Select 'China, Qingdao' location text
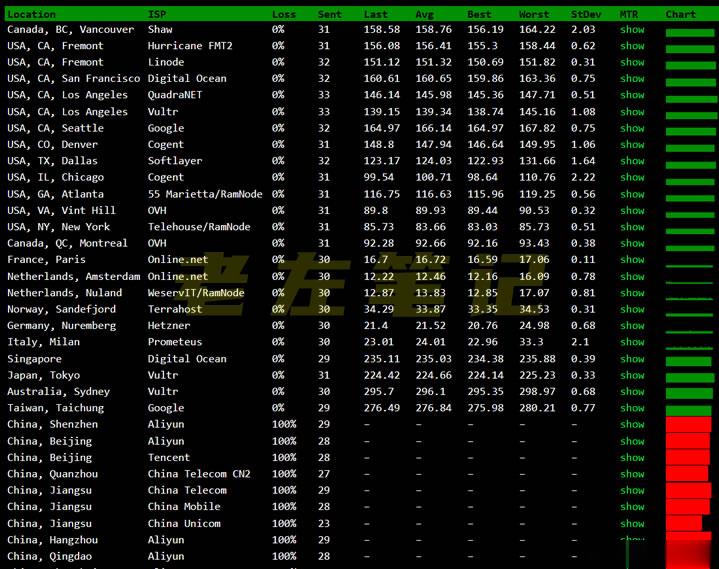This screenshot has height=569, width=719. tap(50, 556)
